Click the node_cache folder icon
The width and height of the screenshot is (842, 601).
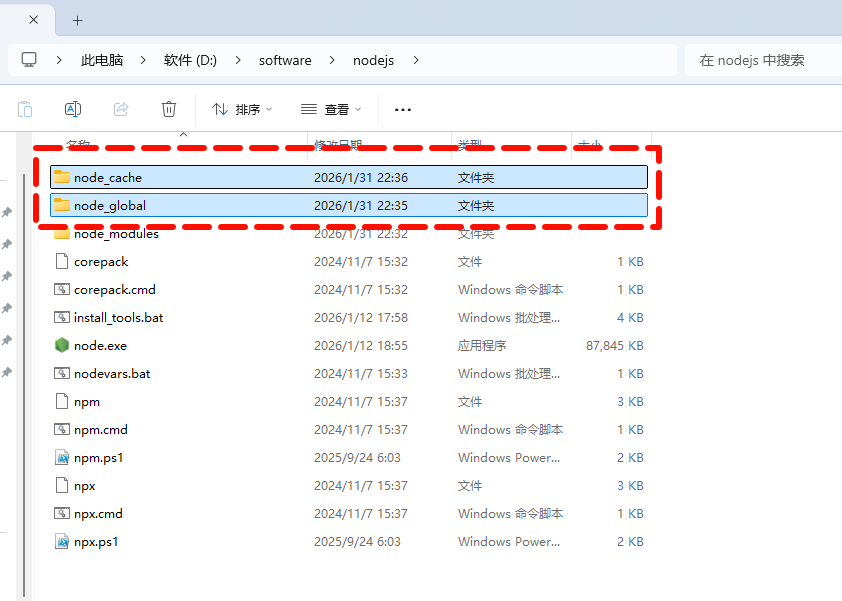click(x=62, y=177)
